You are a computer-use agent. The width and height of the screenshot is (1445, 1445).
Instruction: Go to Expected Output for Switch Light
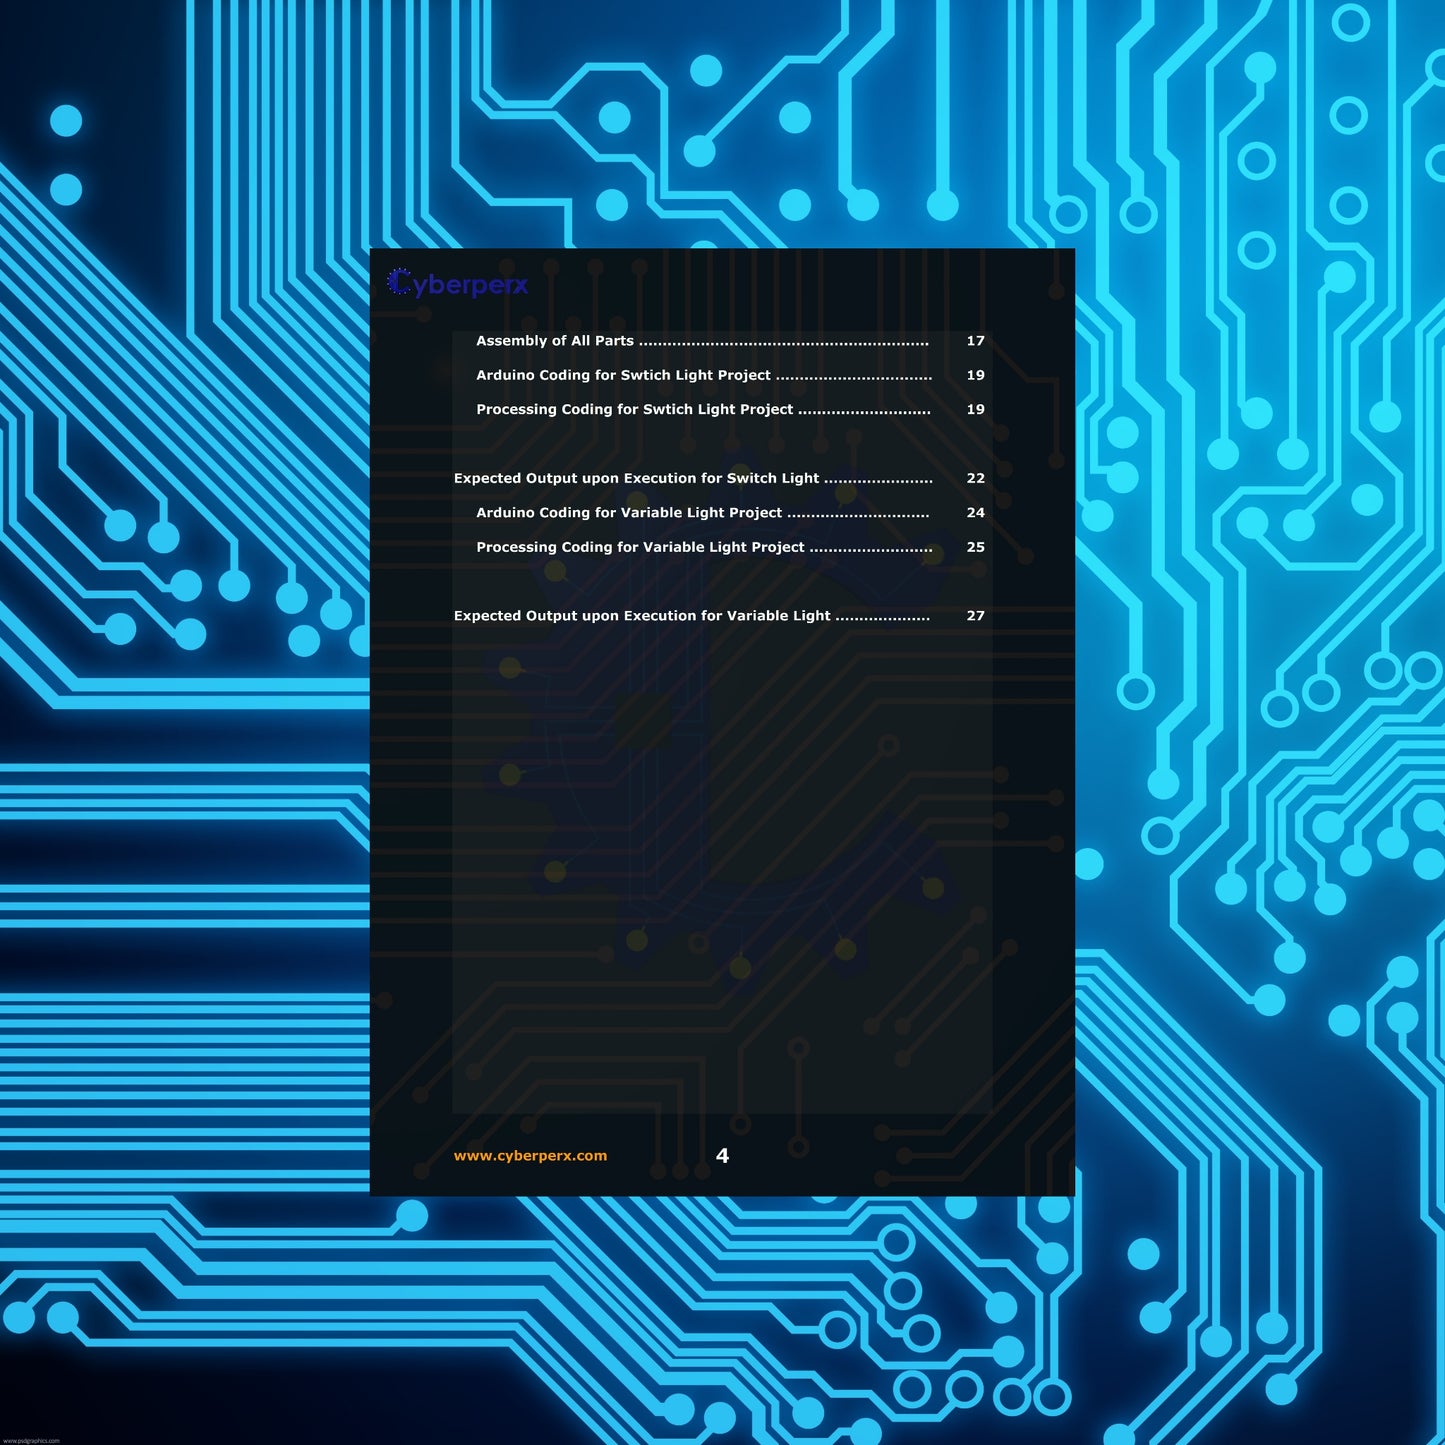click(x=636, y=478)
